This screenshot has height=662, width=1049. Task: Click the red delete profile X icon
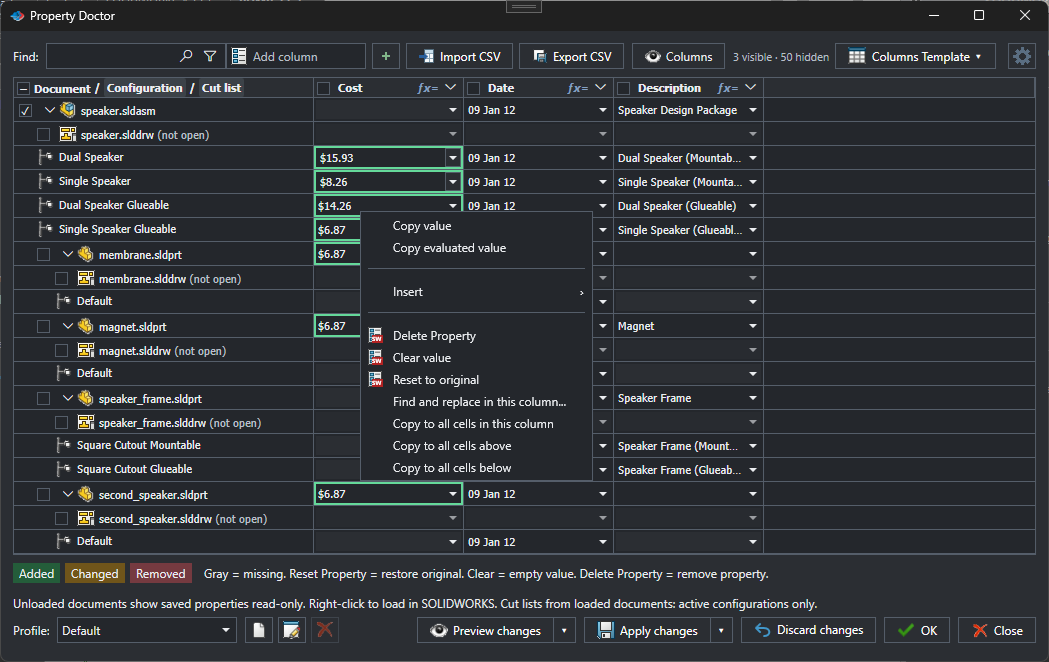pyautogui.click(x=325, y=630)
